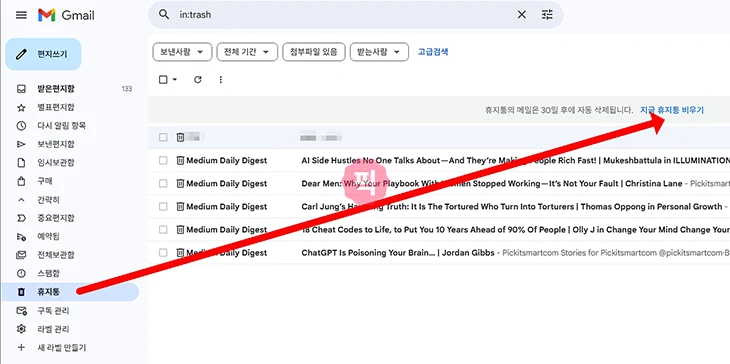This screenshot has height=364, width=730.
Task: Open the 받는사람 recipient filter dropdown
Action: (x=379, y=52)
